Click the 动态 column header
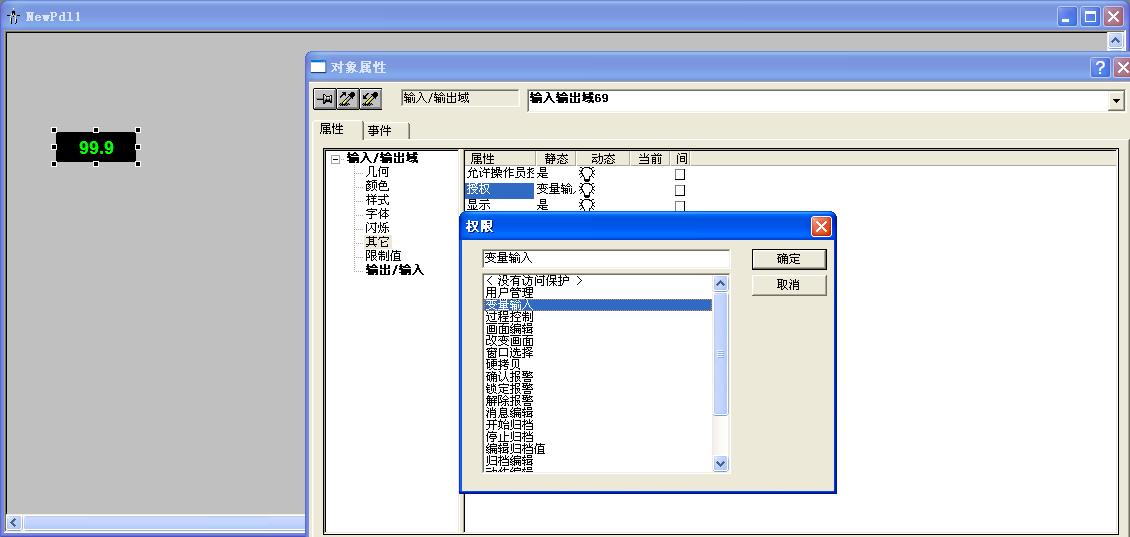Viewport: 1130px width, 537px height. 602,159
